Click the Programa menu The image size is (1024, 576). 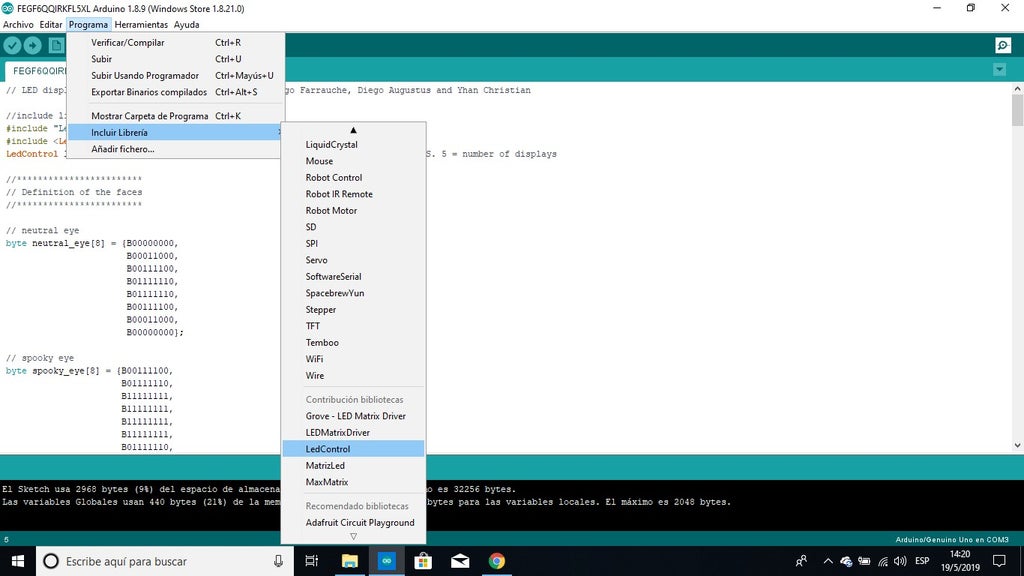(x=88, y=24)
